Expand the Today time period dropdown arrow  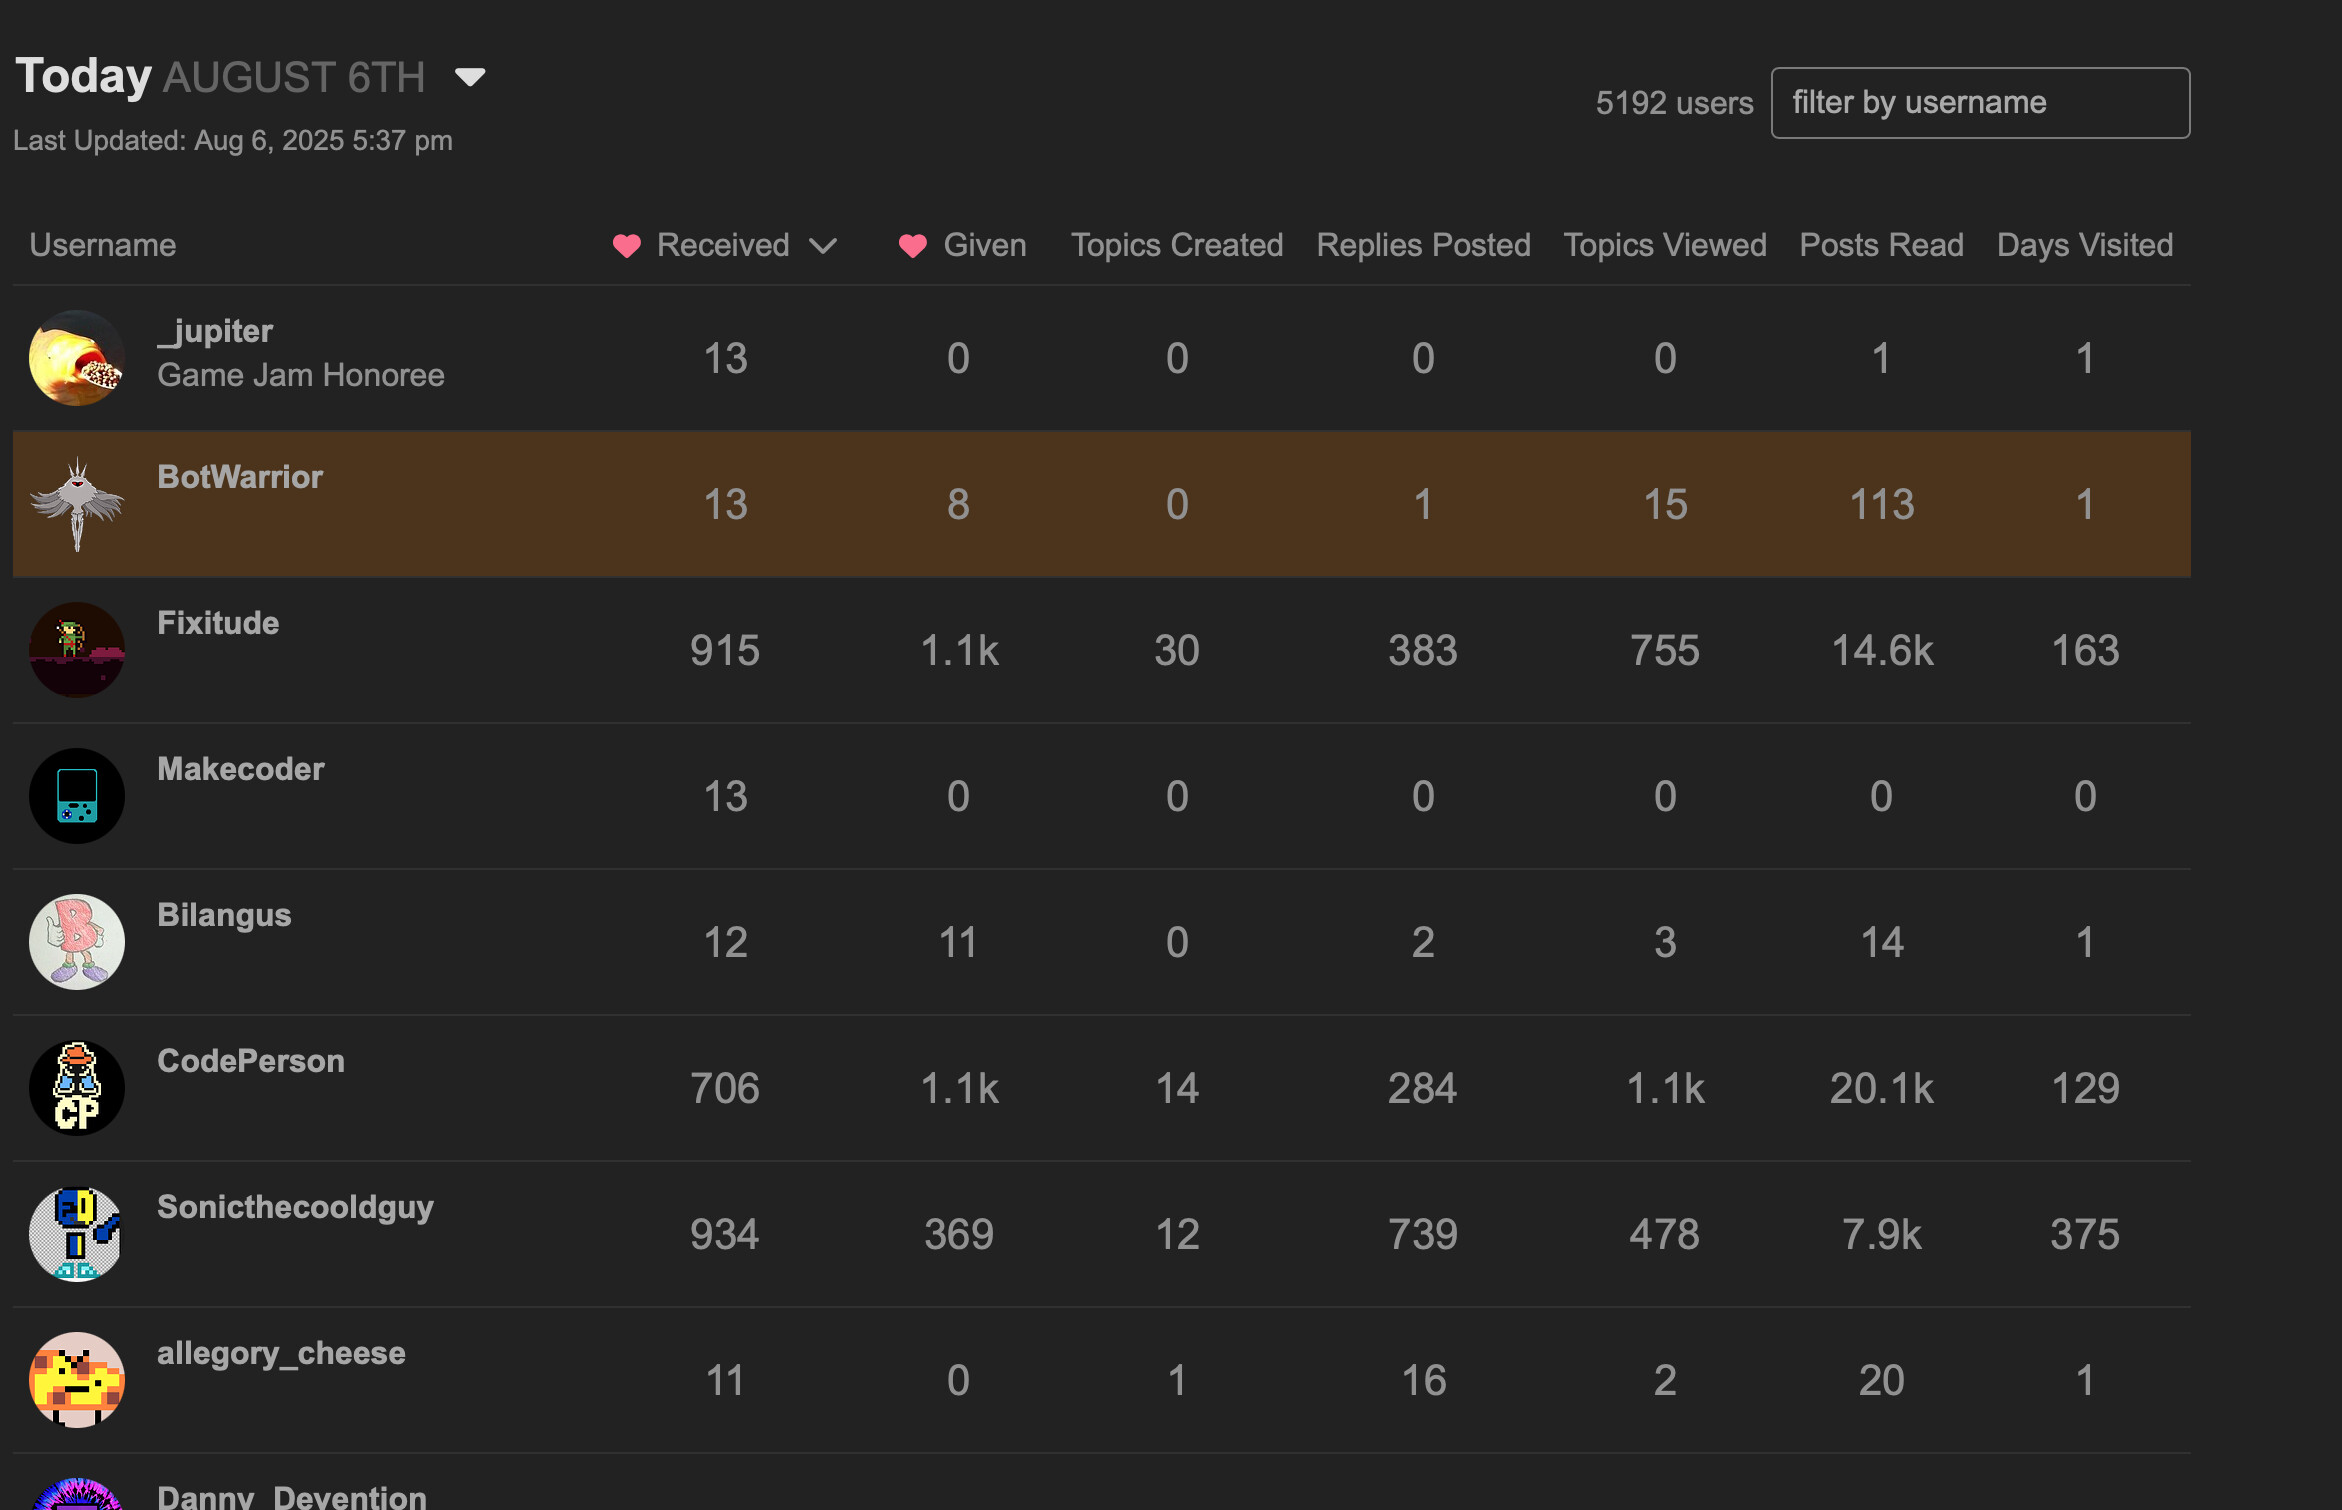click(x=470, y=77)
